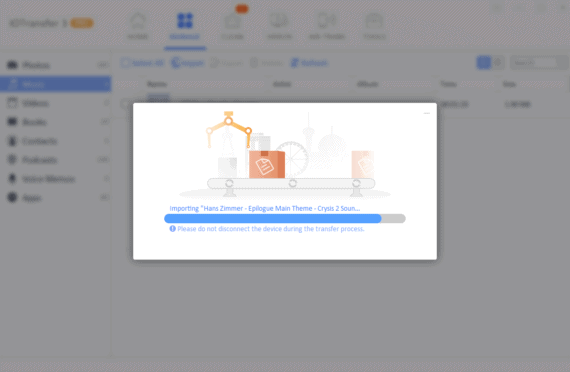Click the first song's size value cell
This screenshot has height=372, width=570.
point(518,105)
